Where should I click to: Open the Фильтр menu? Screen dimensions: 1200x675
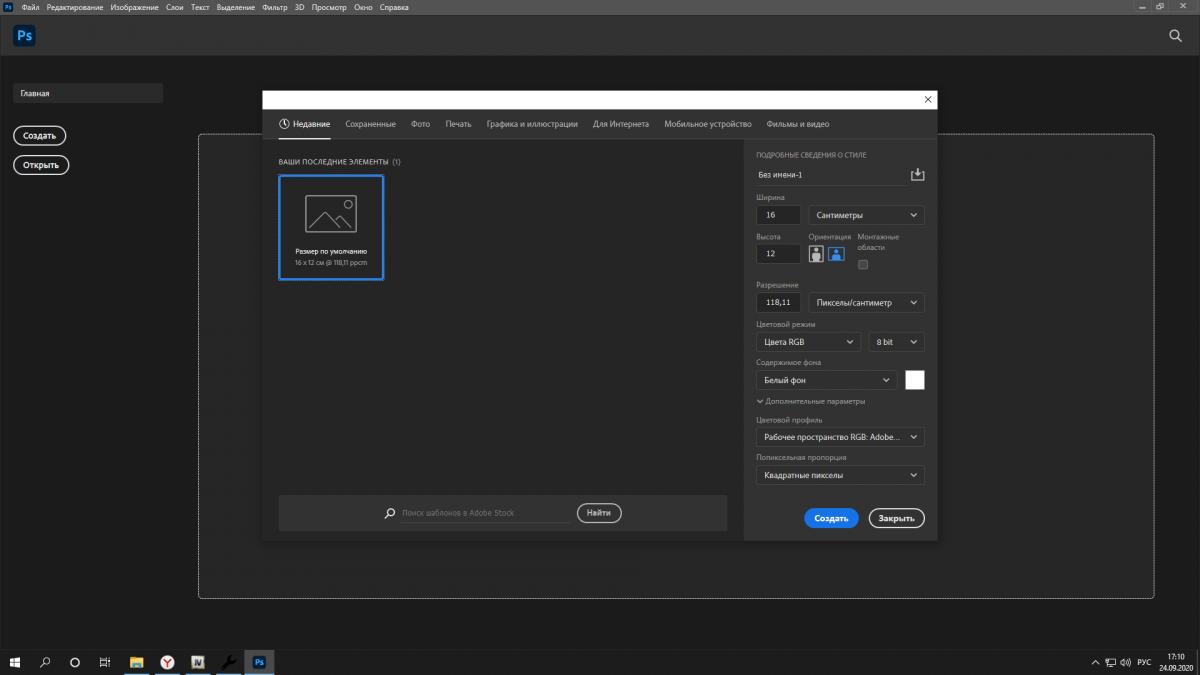(x=274, y=7)
